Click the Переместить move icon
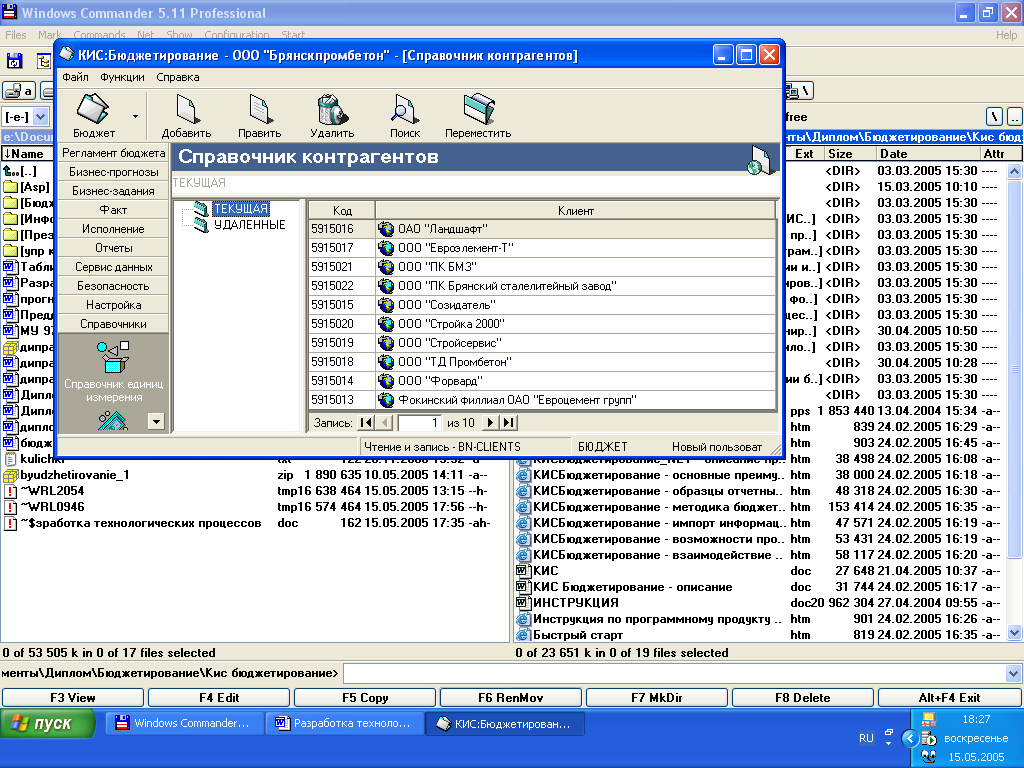Viewport: 1024px width, 768px height. point(478,109)
